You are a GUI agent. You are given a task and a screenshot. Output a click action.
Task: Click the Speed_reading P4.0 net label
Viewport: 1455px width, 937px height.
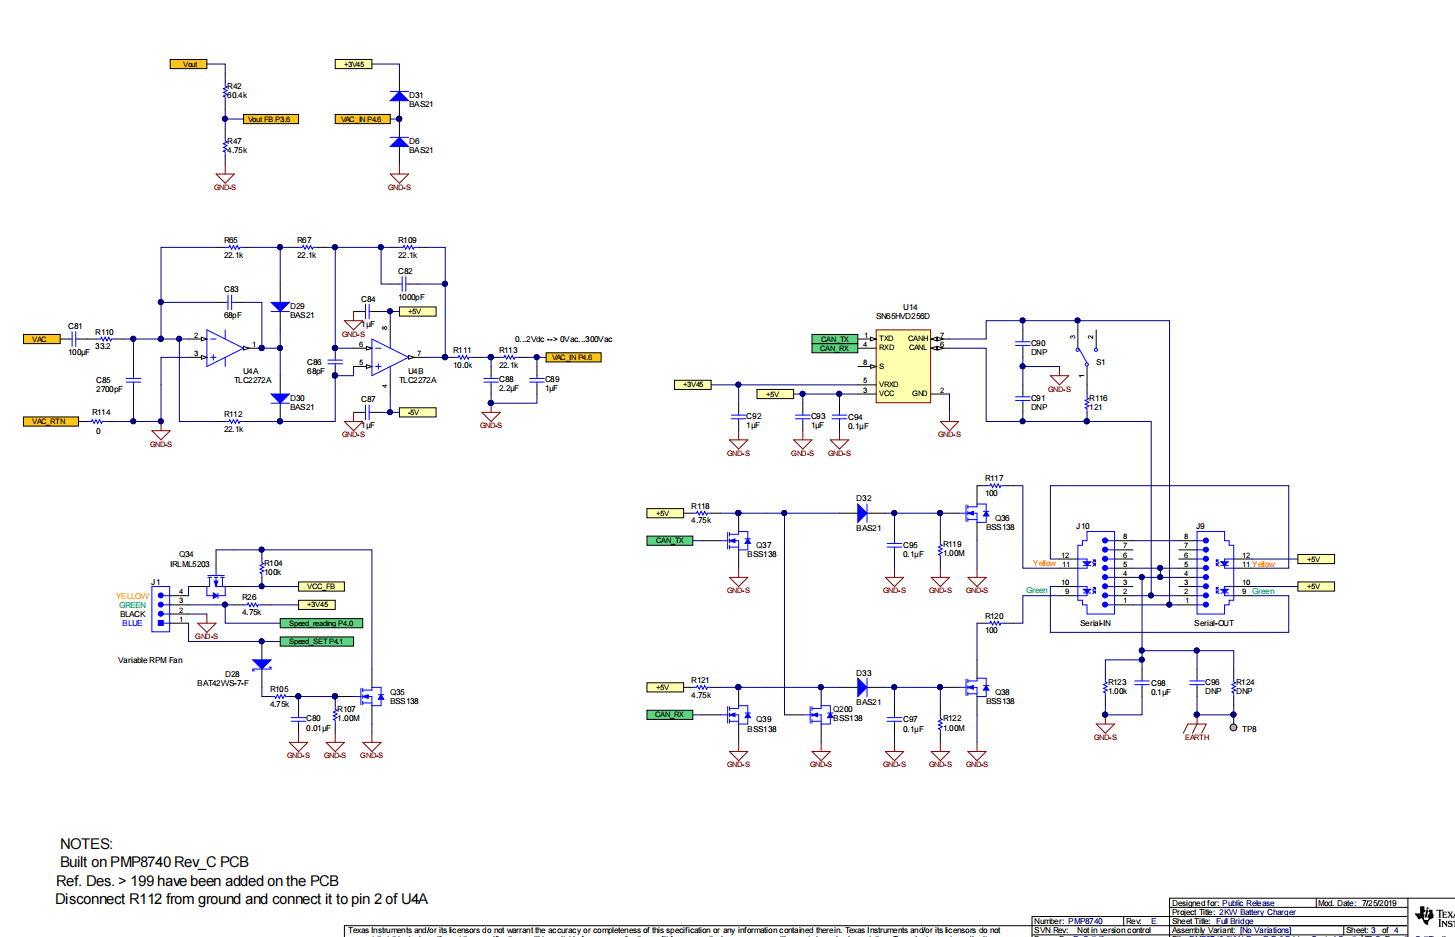point(321,623)
